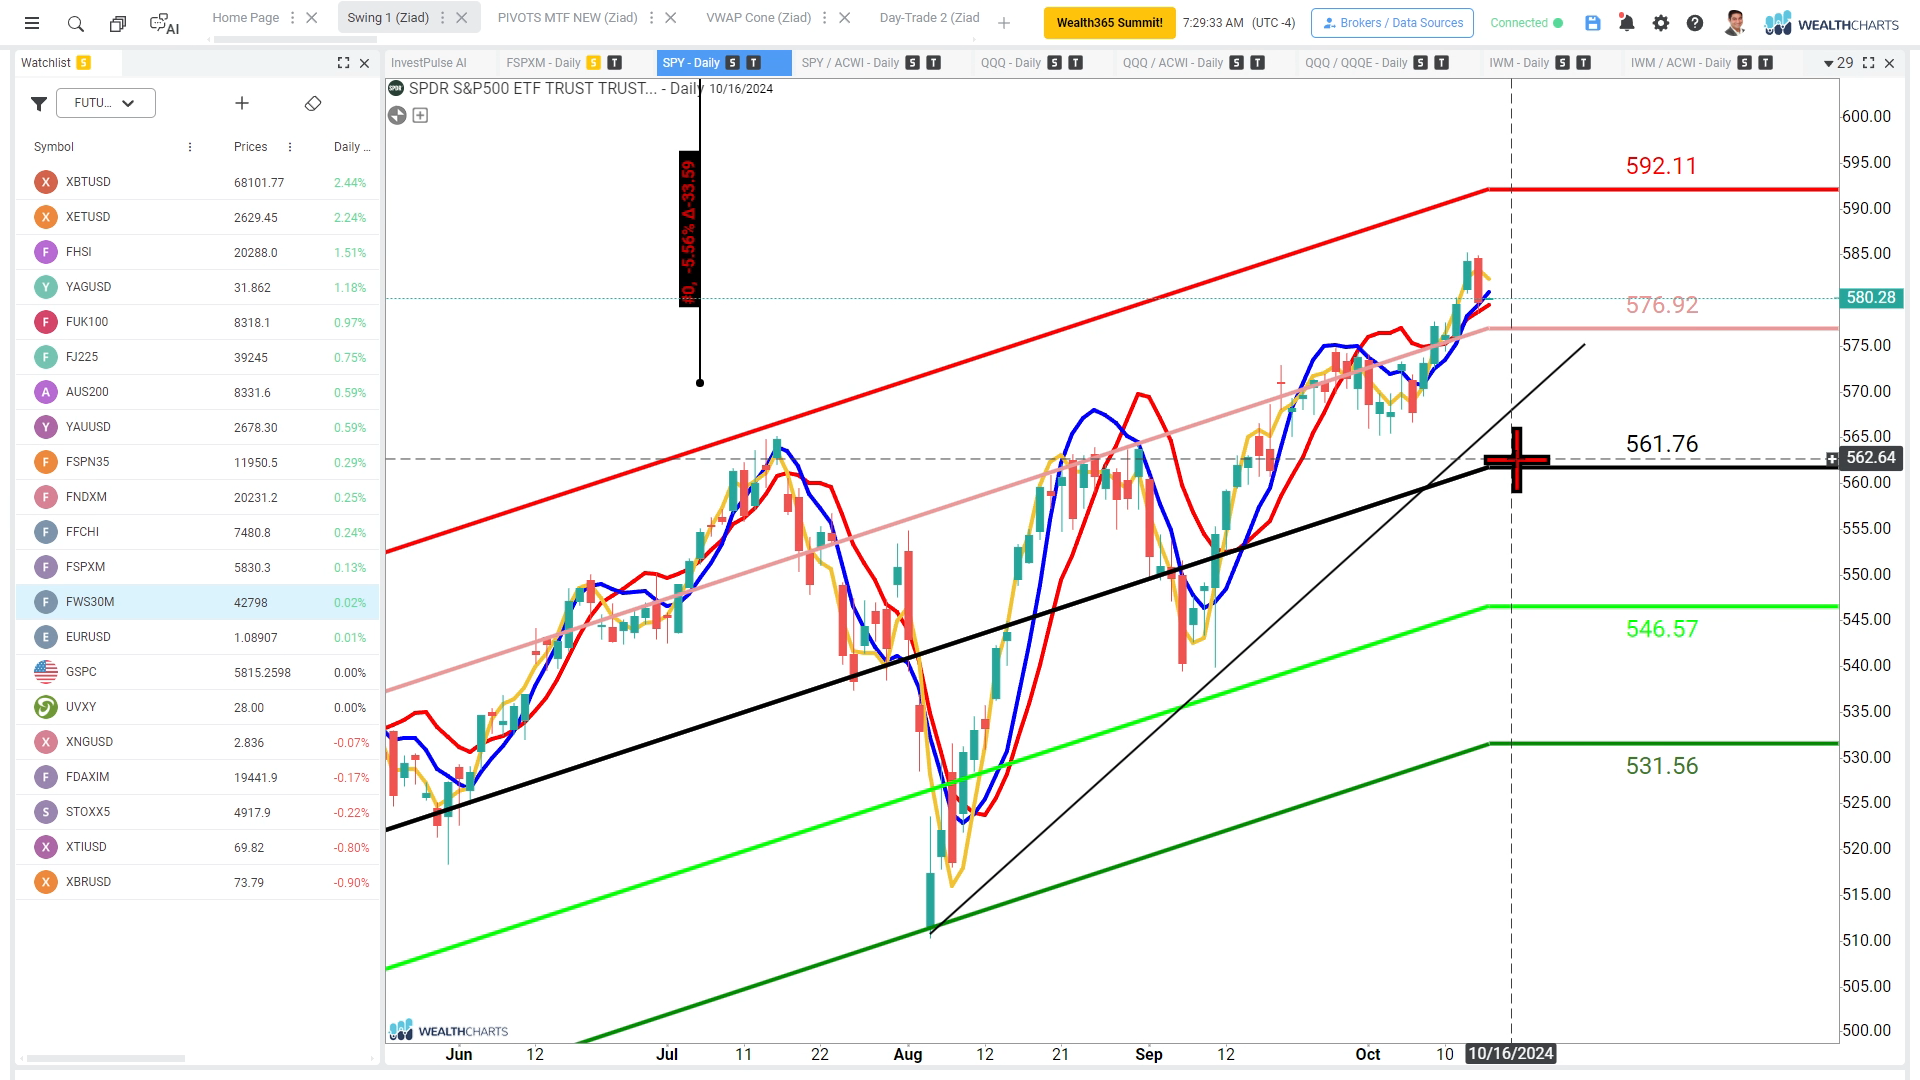The width and height of the screenshot is (1920, 1080).
Task: Expand the FUTU... watchlist dropdown
Action: pos(106,103)
